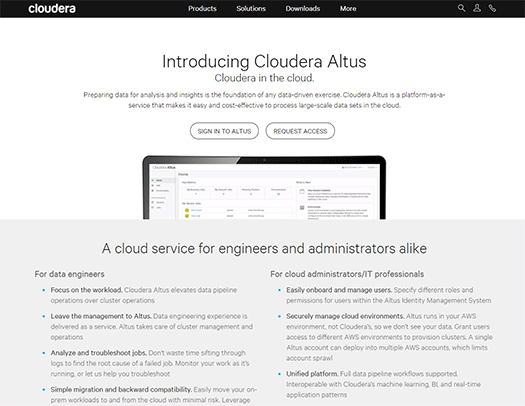Click 'For cloud administrators/IT professionals' heading
This screenshot has height=406, width=525.
347,274
